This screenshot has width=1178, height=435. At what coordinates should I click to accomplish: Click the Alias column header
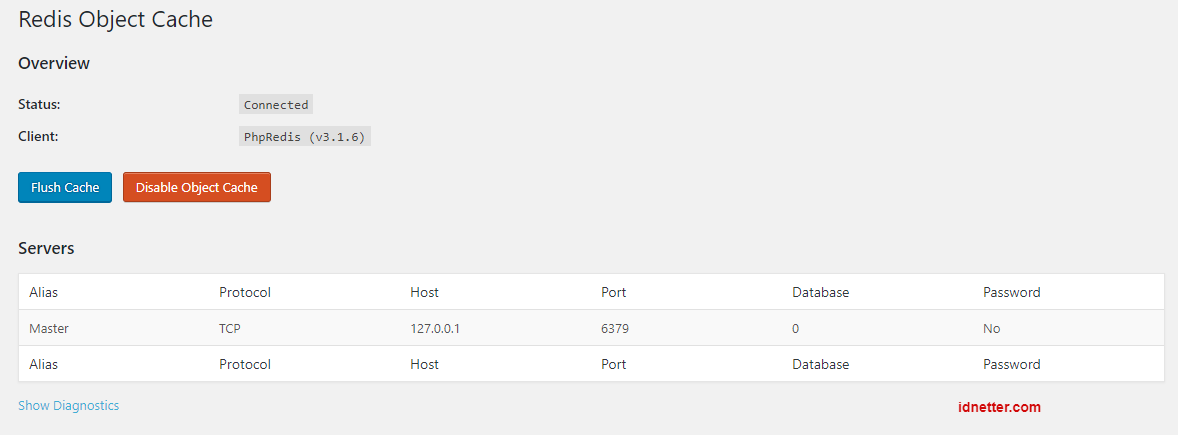pos(44,292)
